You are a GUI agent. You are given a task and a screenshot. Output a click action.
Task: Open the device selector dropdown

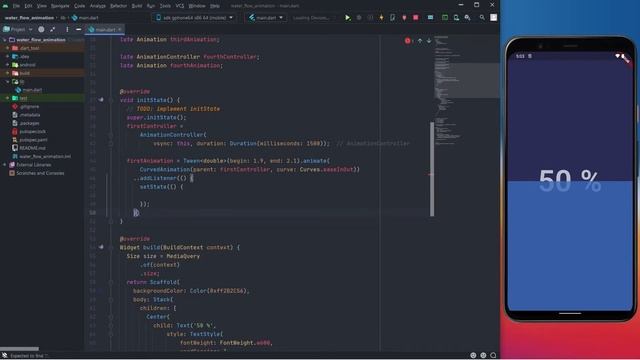194,18
